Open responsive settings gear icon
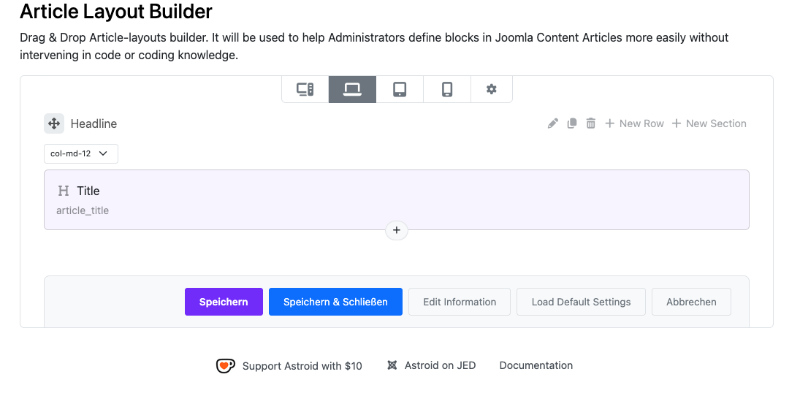Viewport: 800px width, 405px height. click(491, 89)
